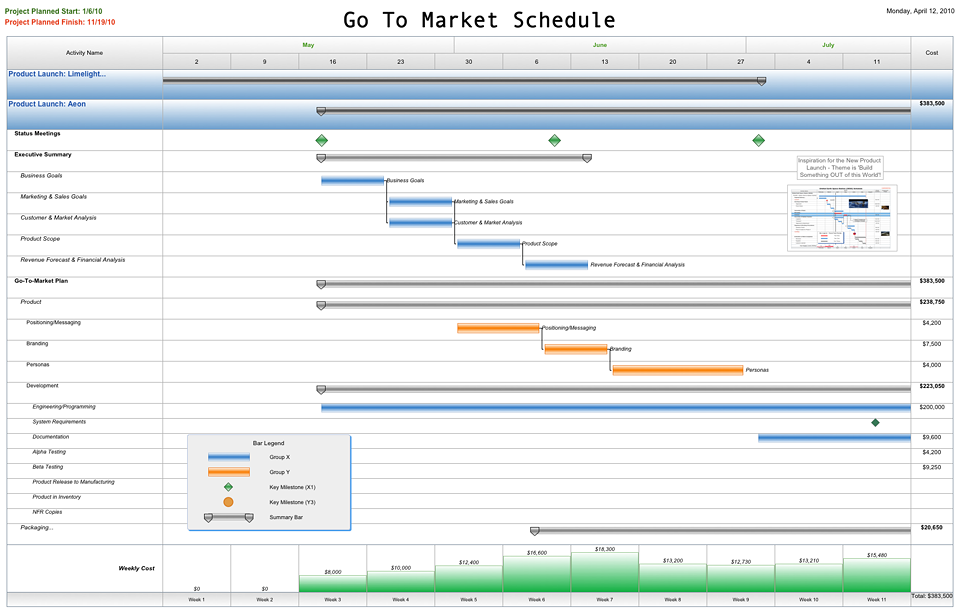Image resolution: width=960 pixels, height=613 pixels.
Task: Click the Key Milestone (Y3) orange circle
Action: click(x=228, y=502)
